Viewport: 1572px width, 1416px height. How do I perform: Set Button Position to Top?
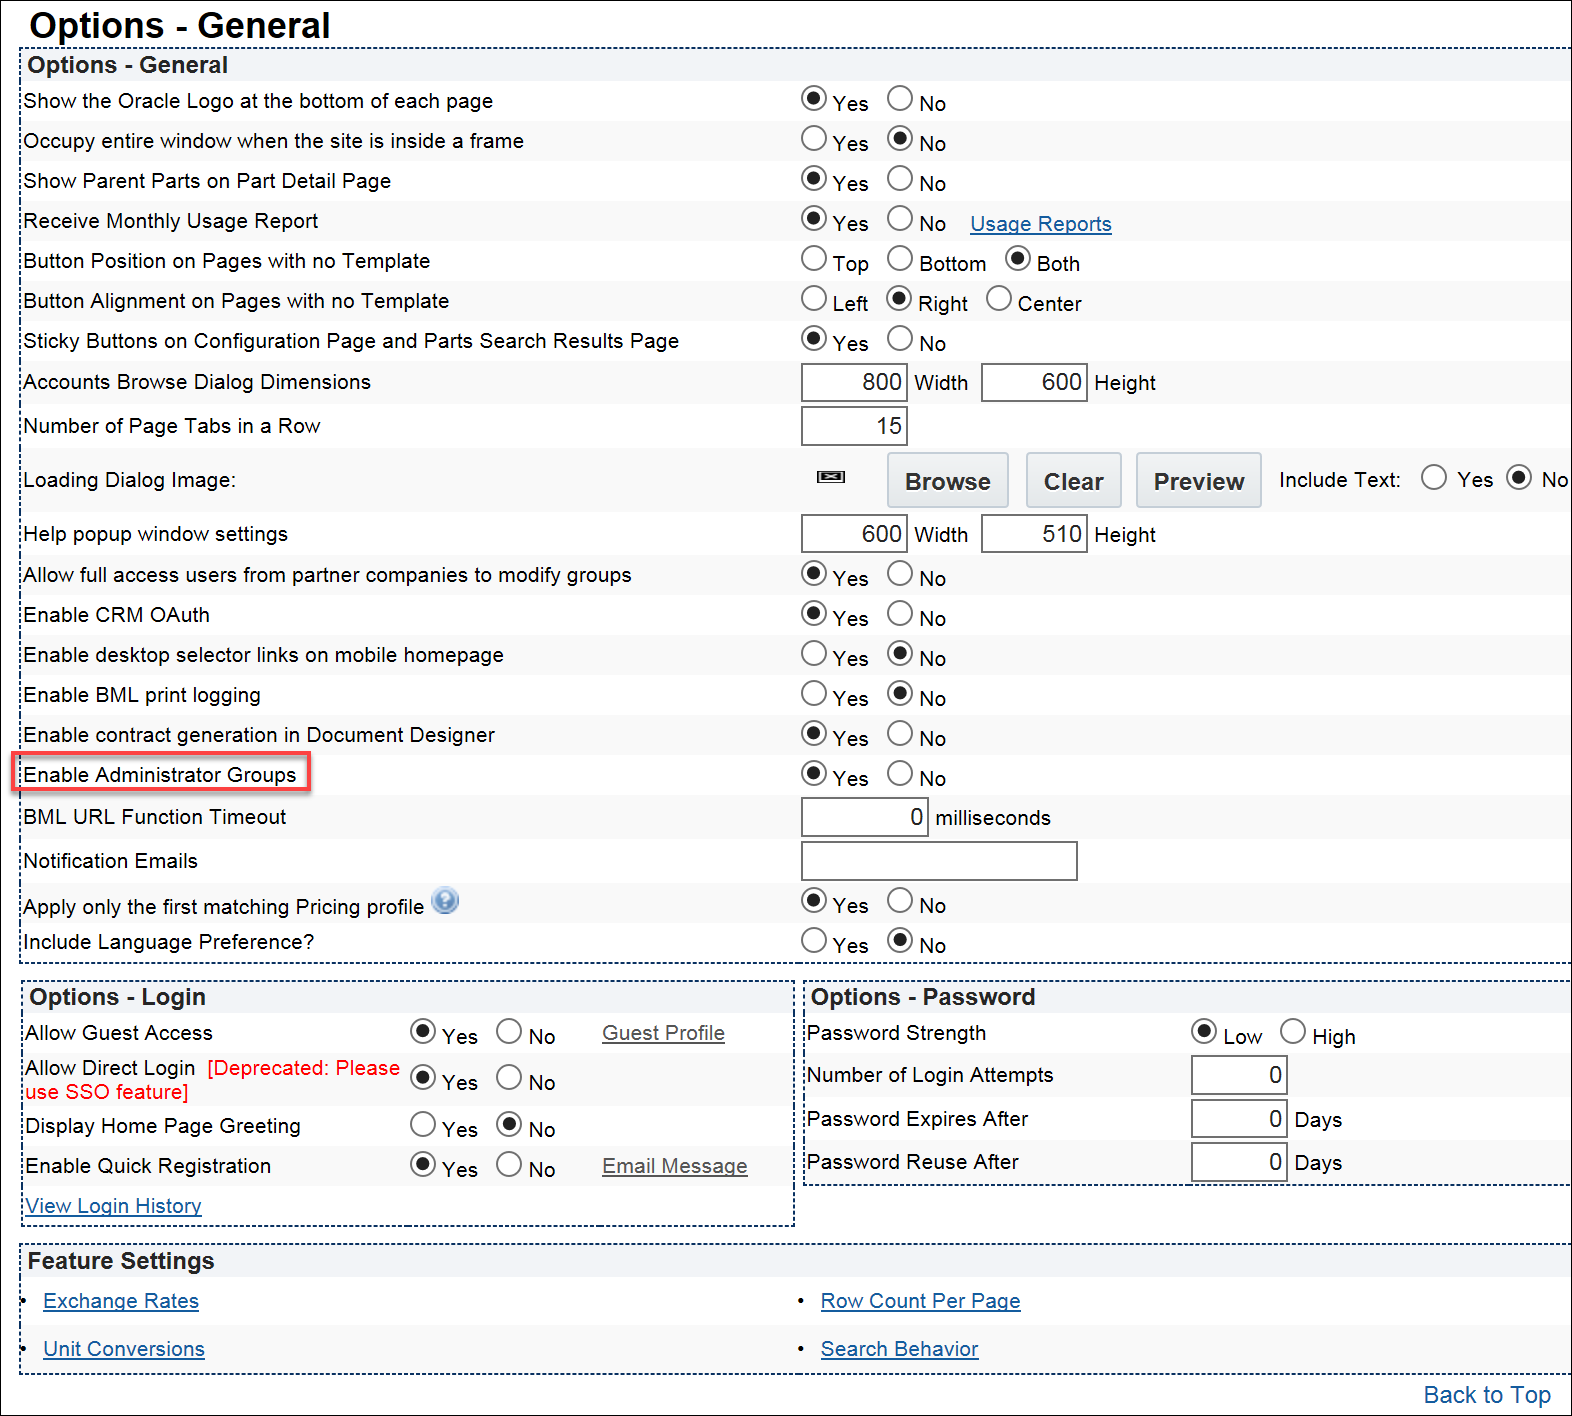click(x=814, y=259)
